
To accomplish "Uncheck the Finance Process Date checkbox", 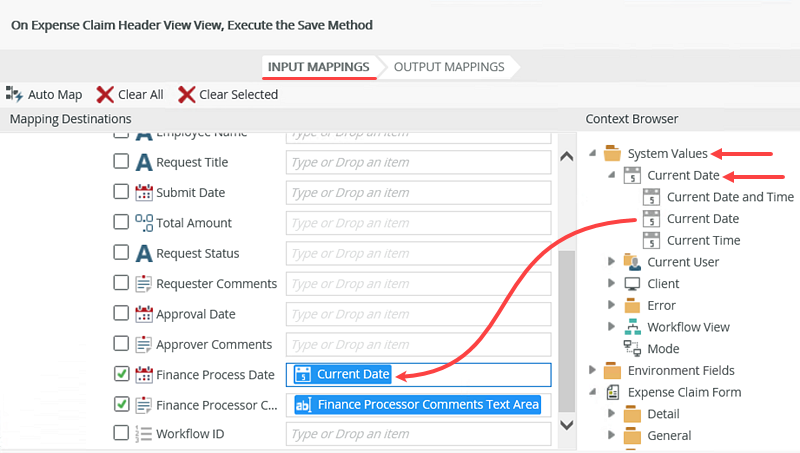I will tap(121, 374).
